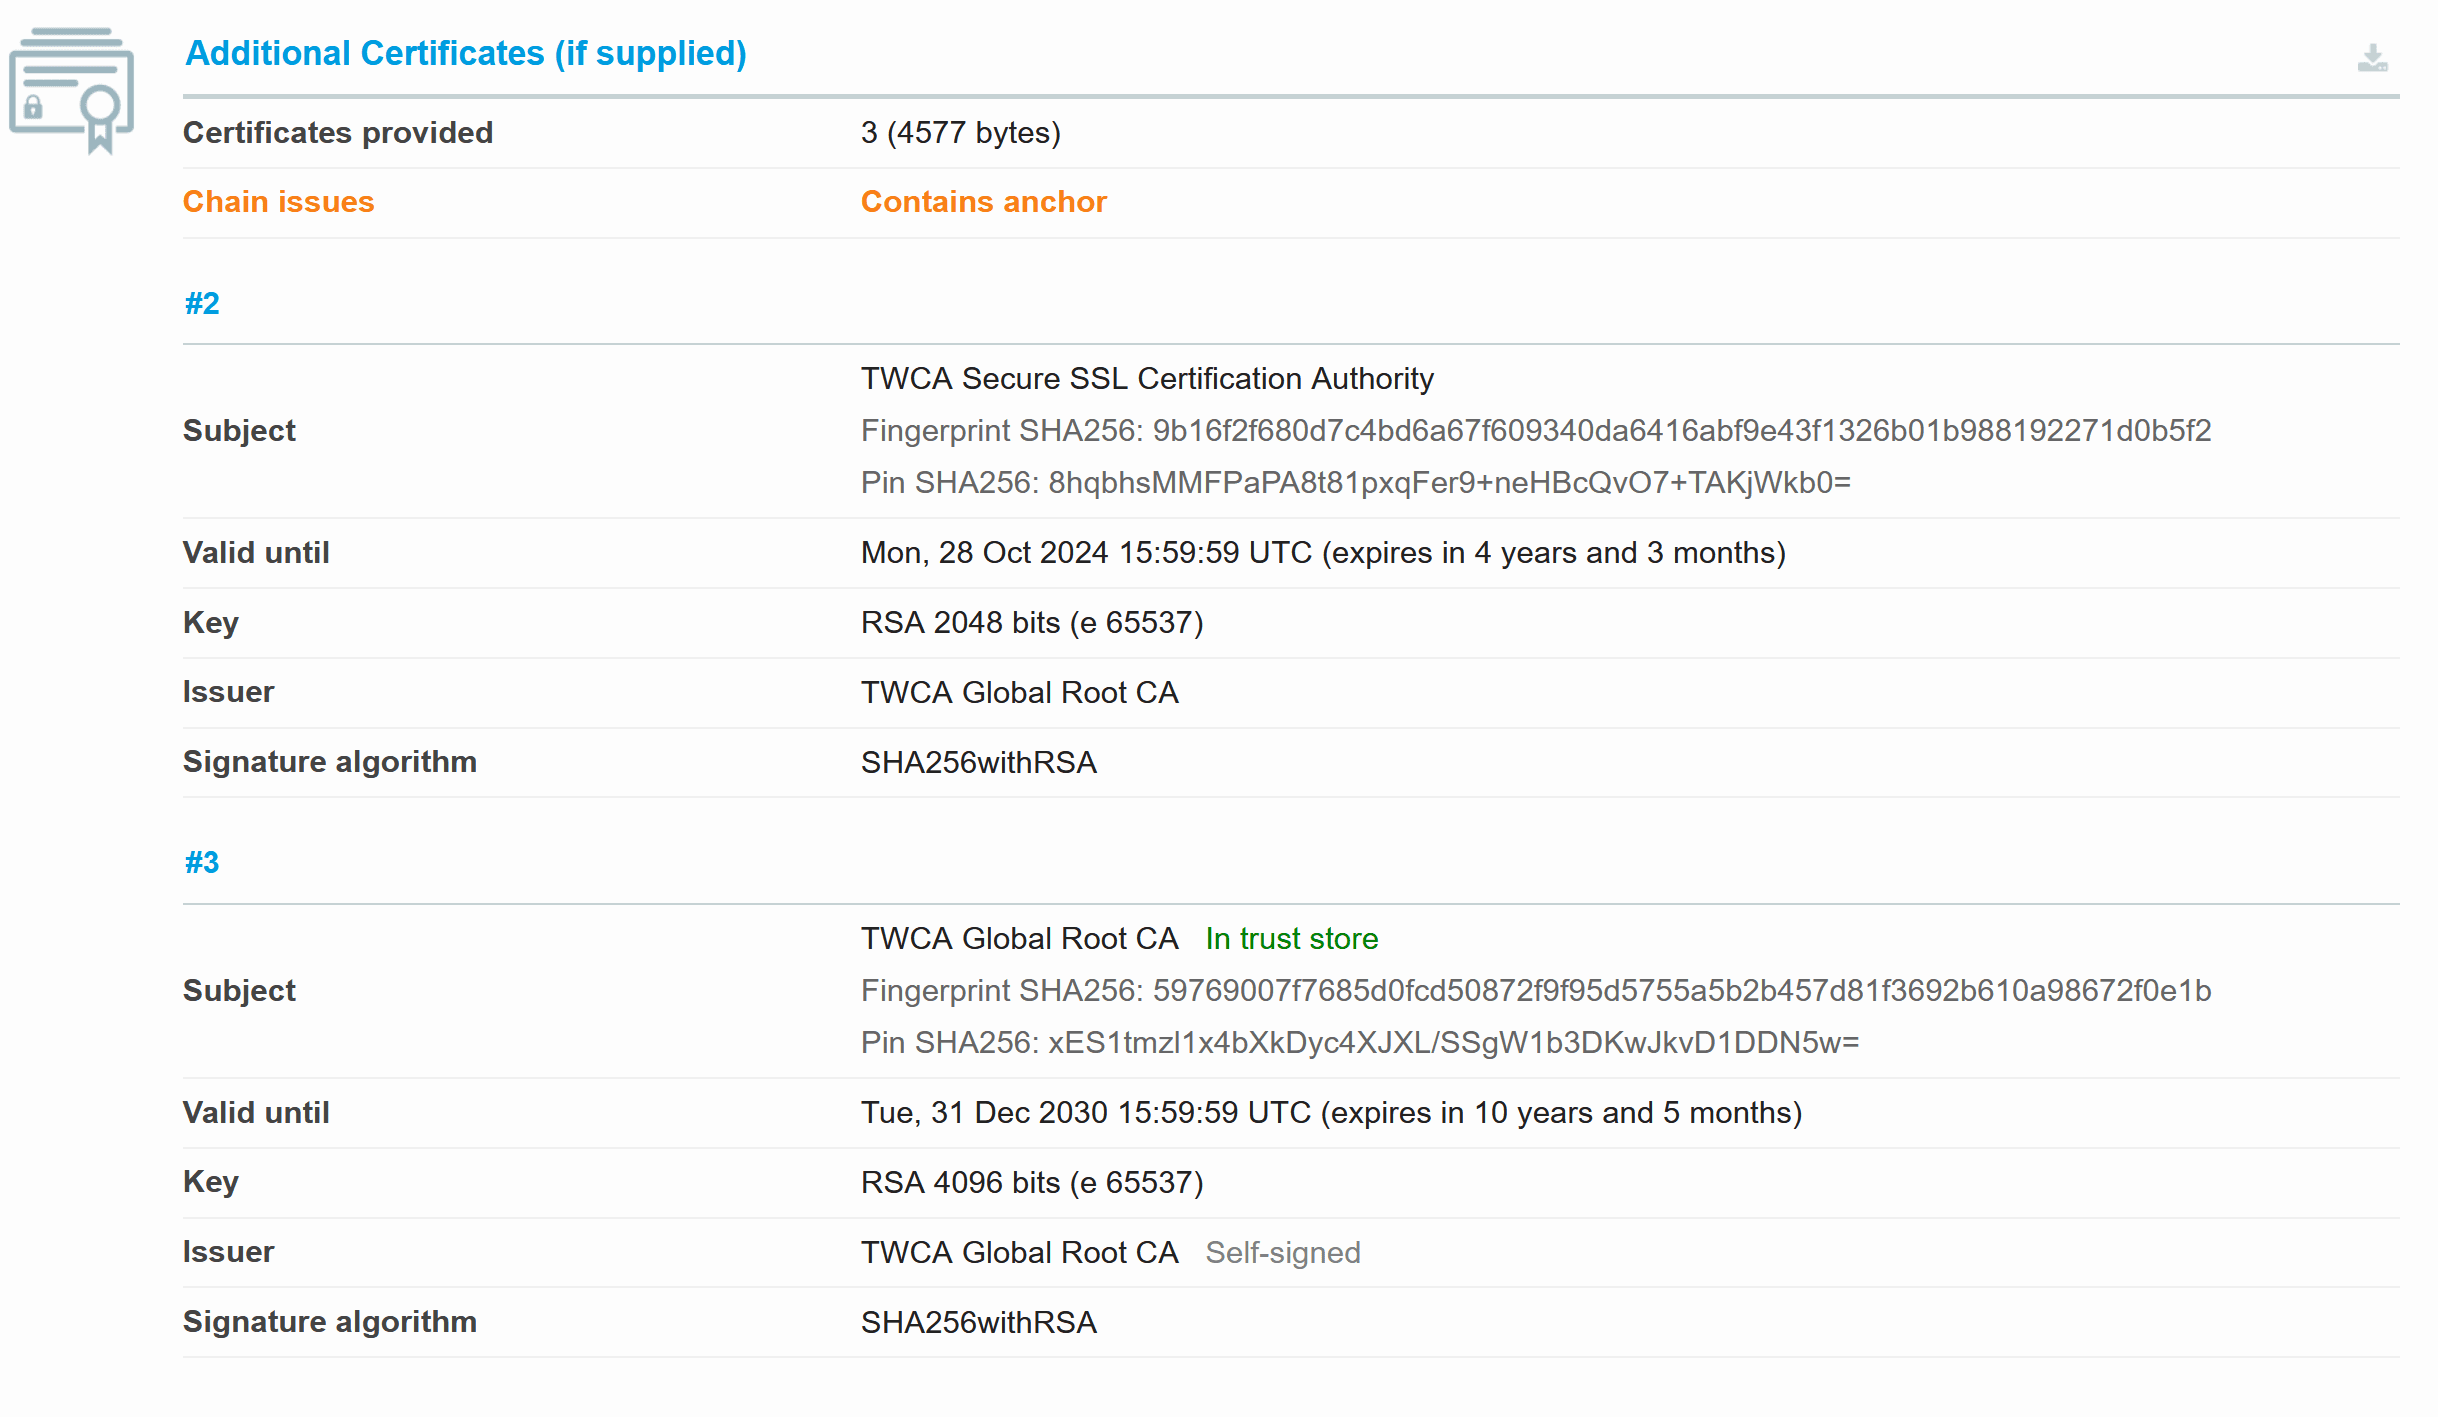Click TWCA Secure SSL Certification Authority subject
The height and width of the screenshot is (1417, 2438).
pyautogui.click(x=1146, y=379)
